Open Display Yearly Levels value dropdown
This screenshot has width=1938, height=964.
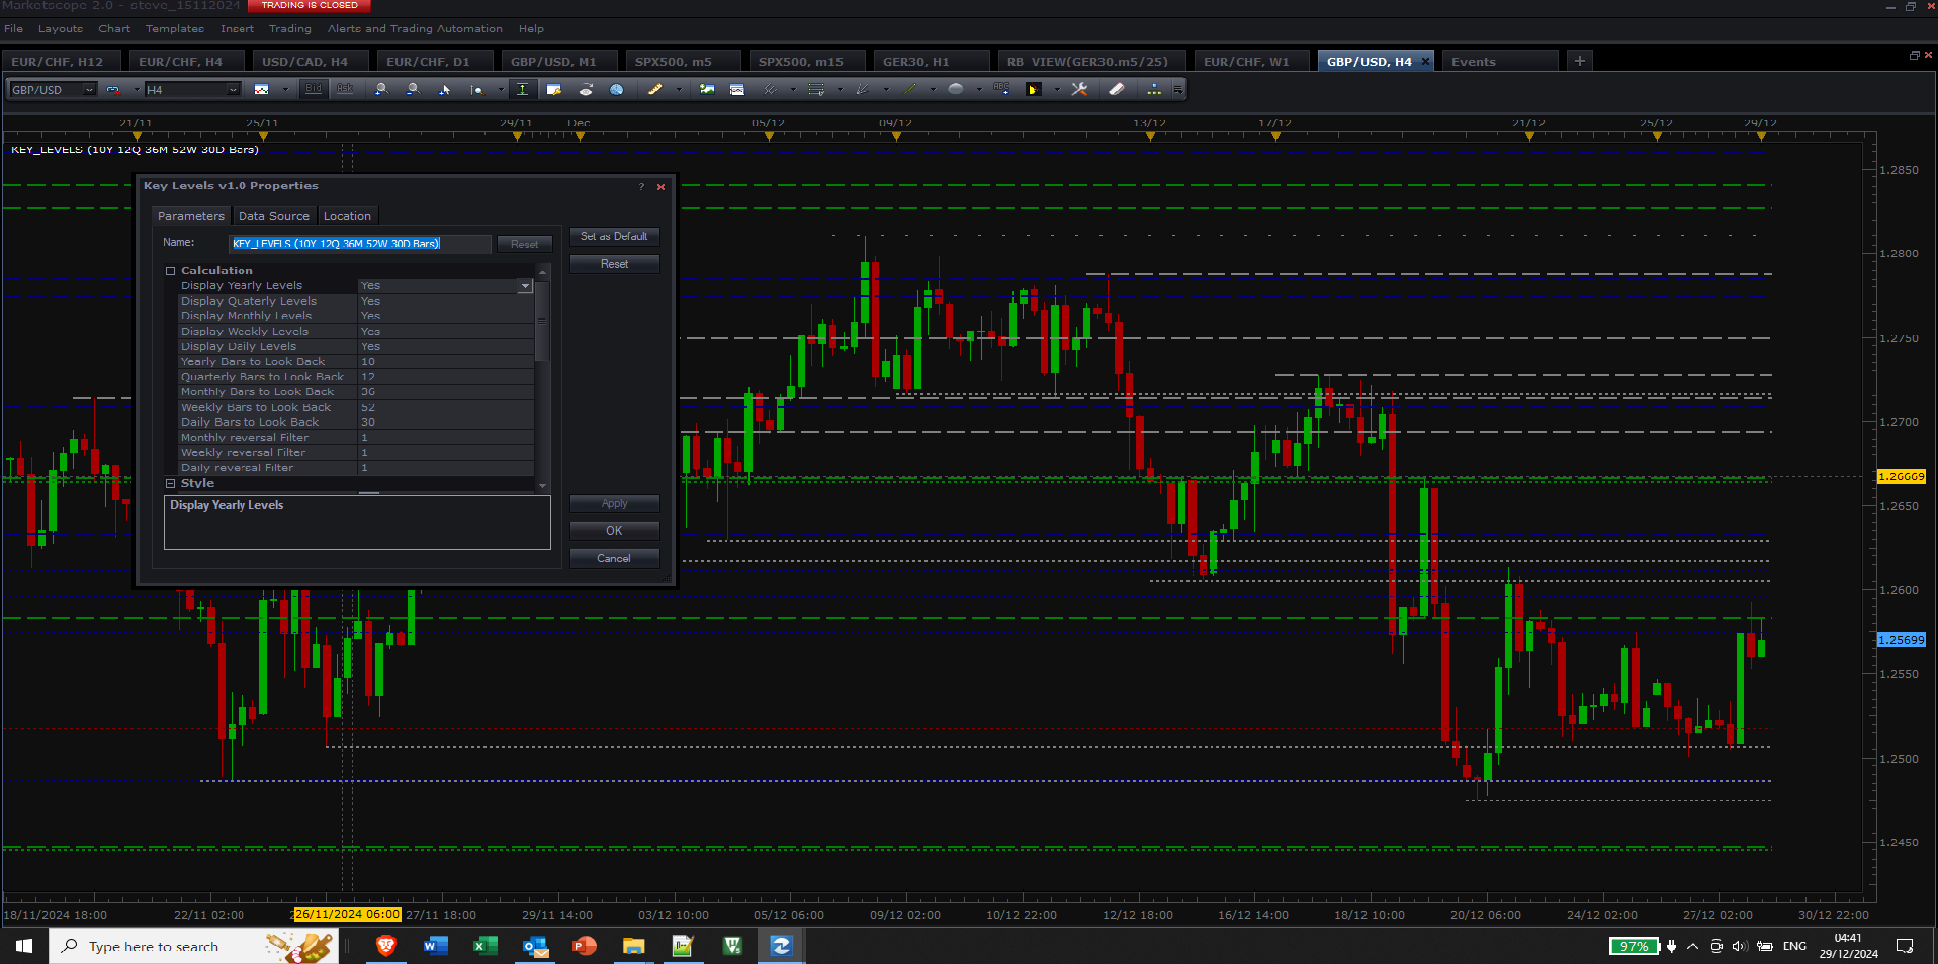[525, 286]
